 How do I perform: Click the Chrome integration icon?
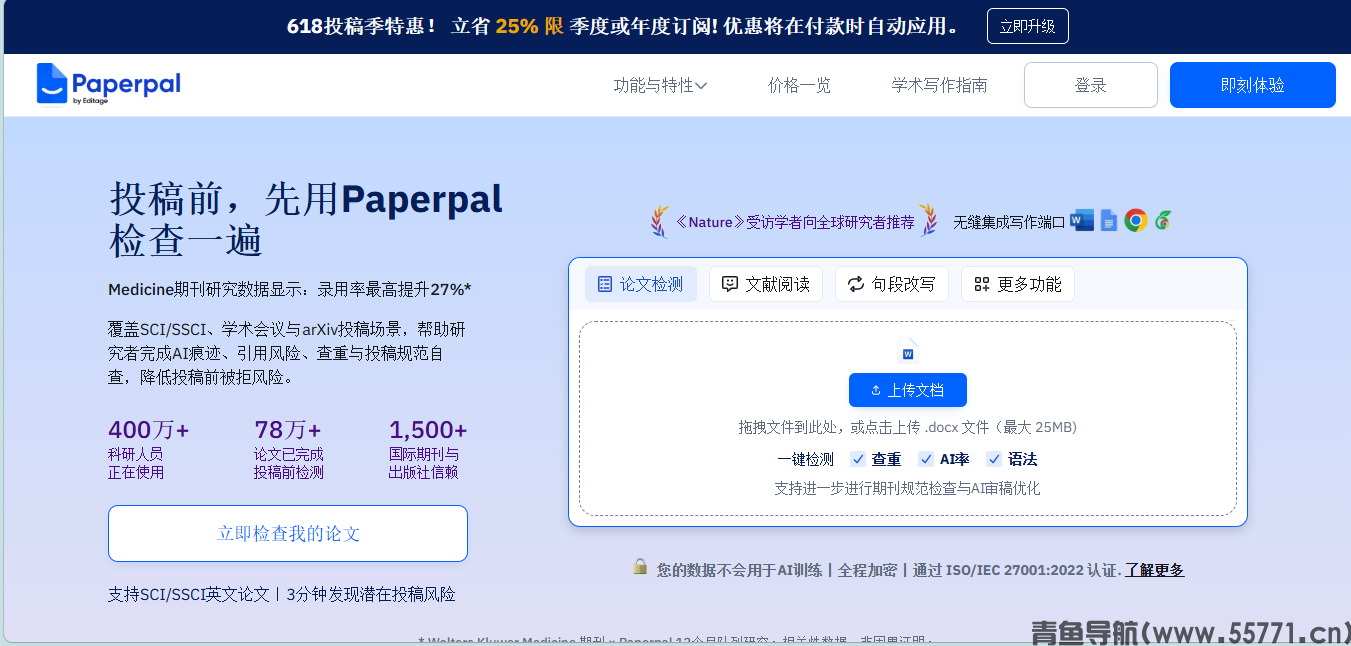click(x=1135, y=220)
